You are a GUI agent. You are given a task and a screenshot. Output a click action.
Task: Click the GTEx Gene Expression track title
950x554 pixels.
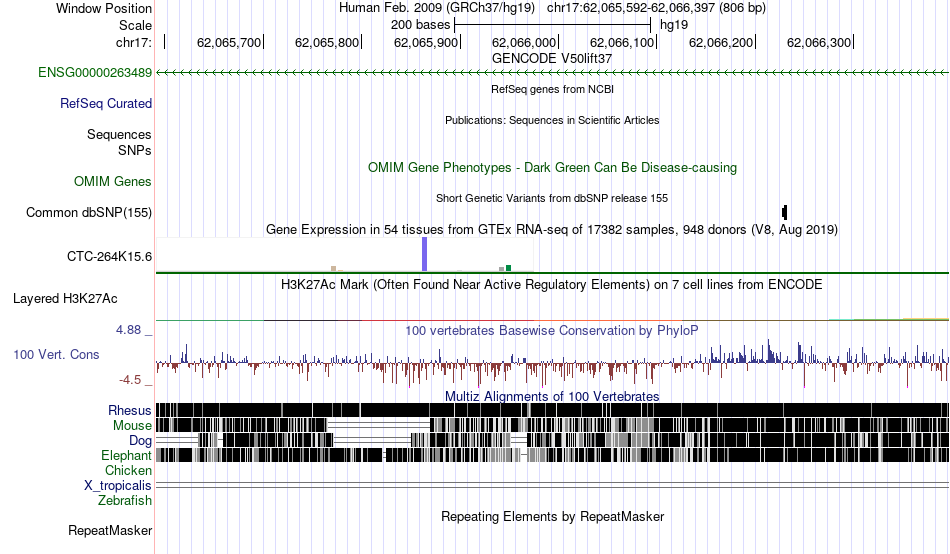[552, 230]
